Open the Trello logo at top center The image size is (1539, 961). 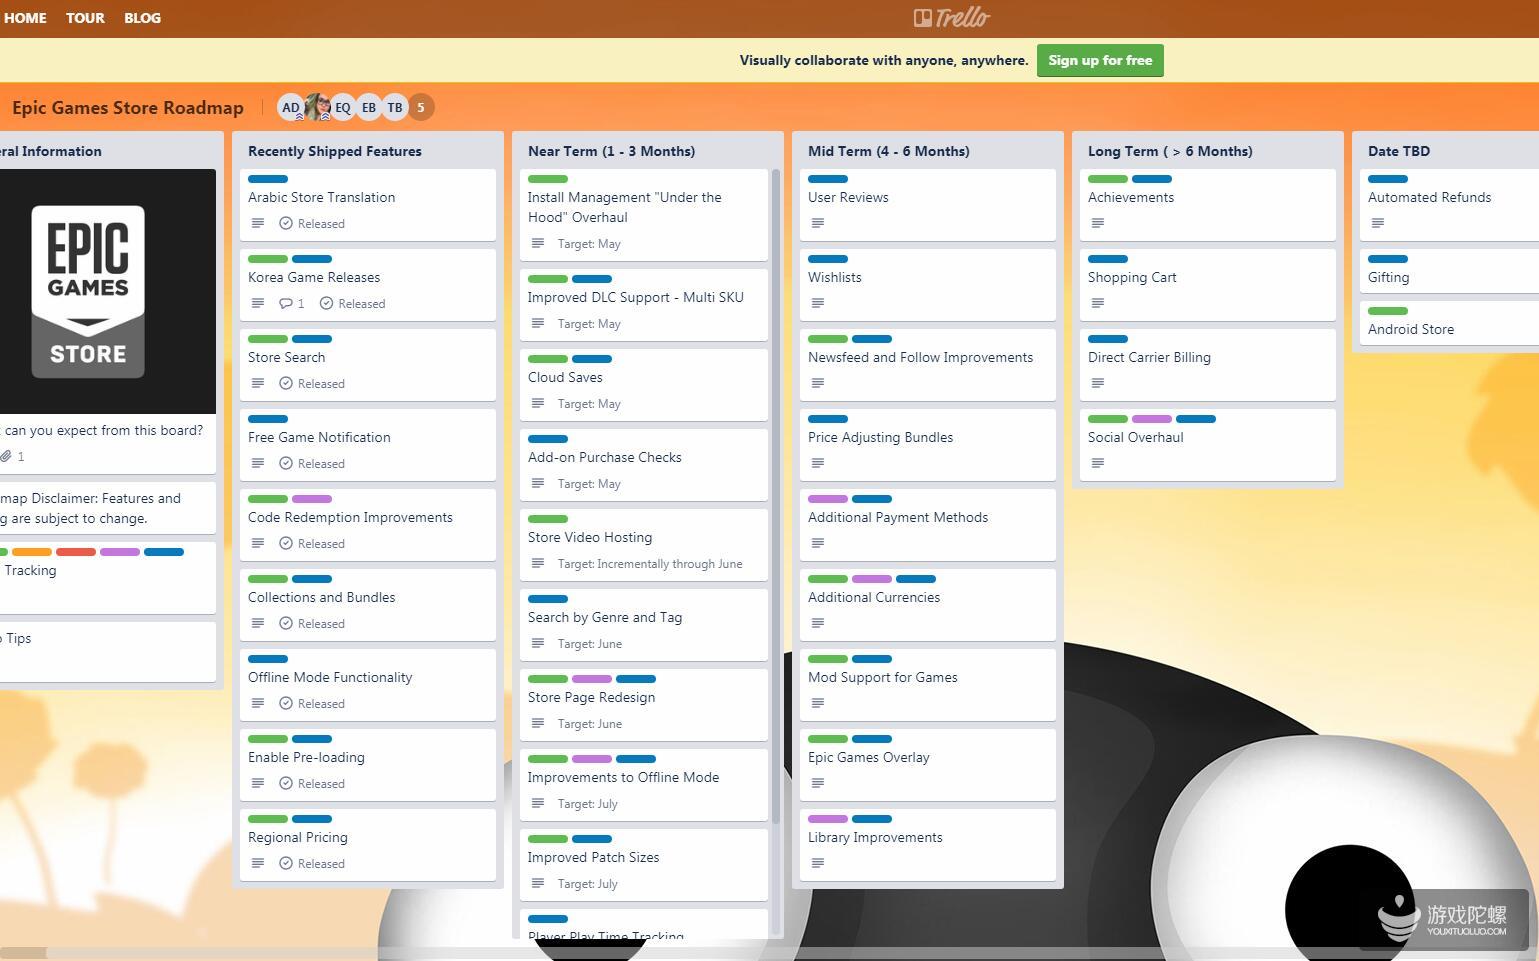coord(951,18)
